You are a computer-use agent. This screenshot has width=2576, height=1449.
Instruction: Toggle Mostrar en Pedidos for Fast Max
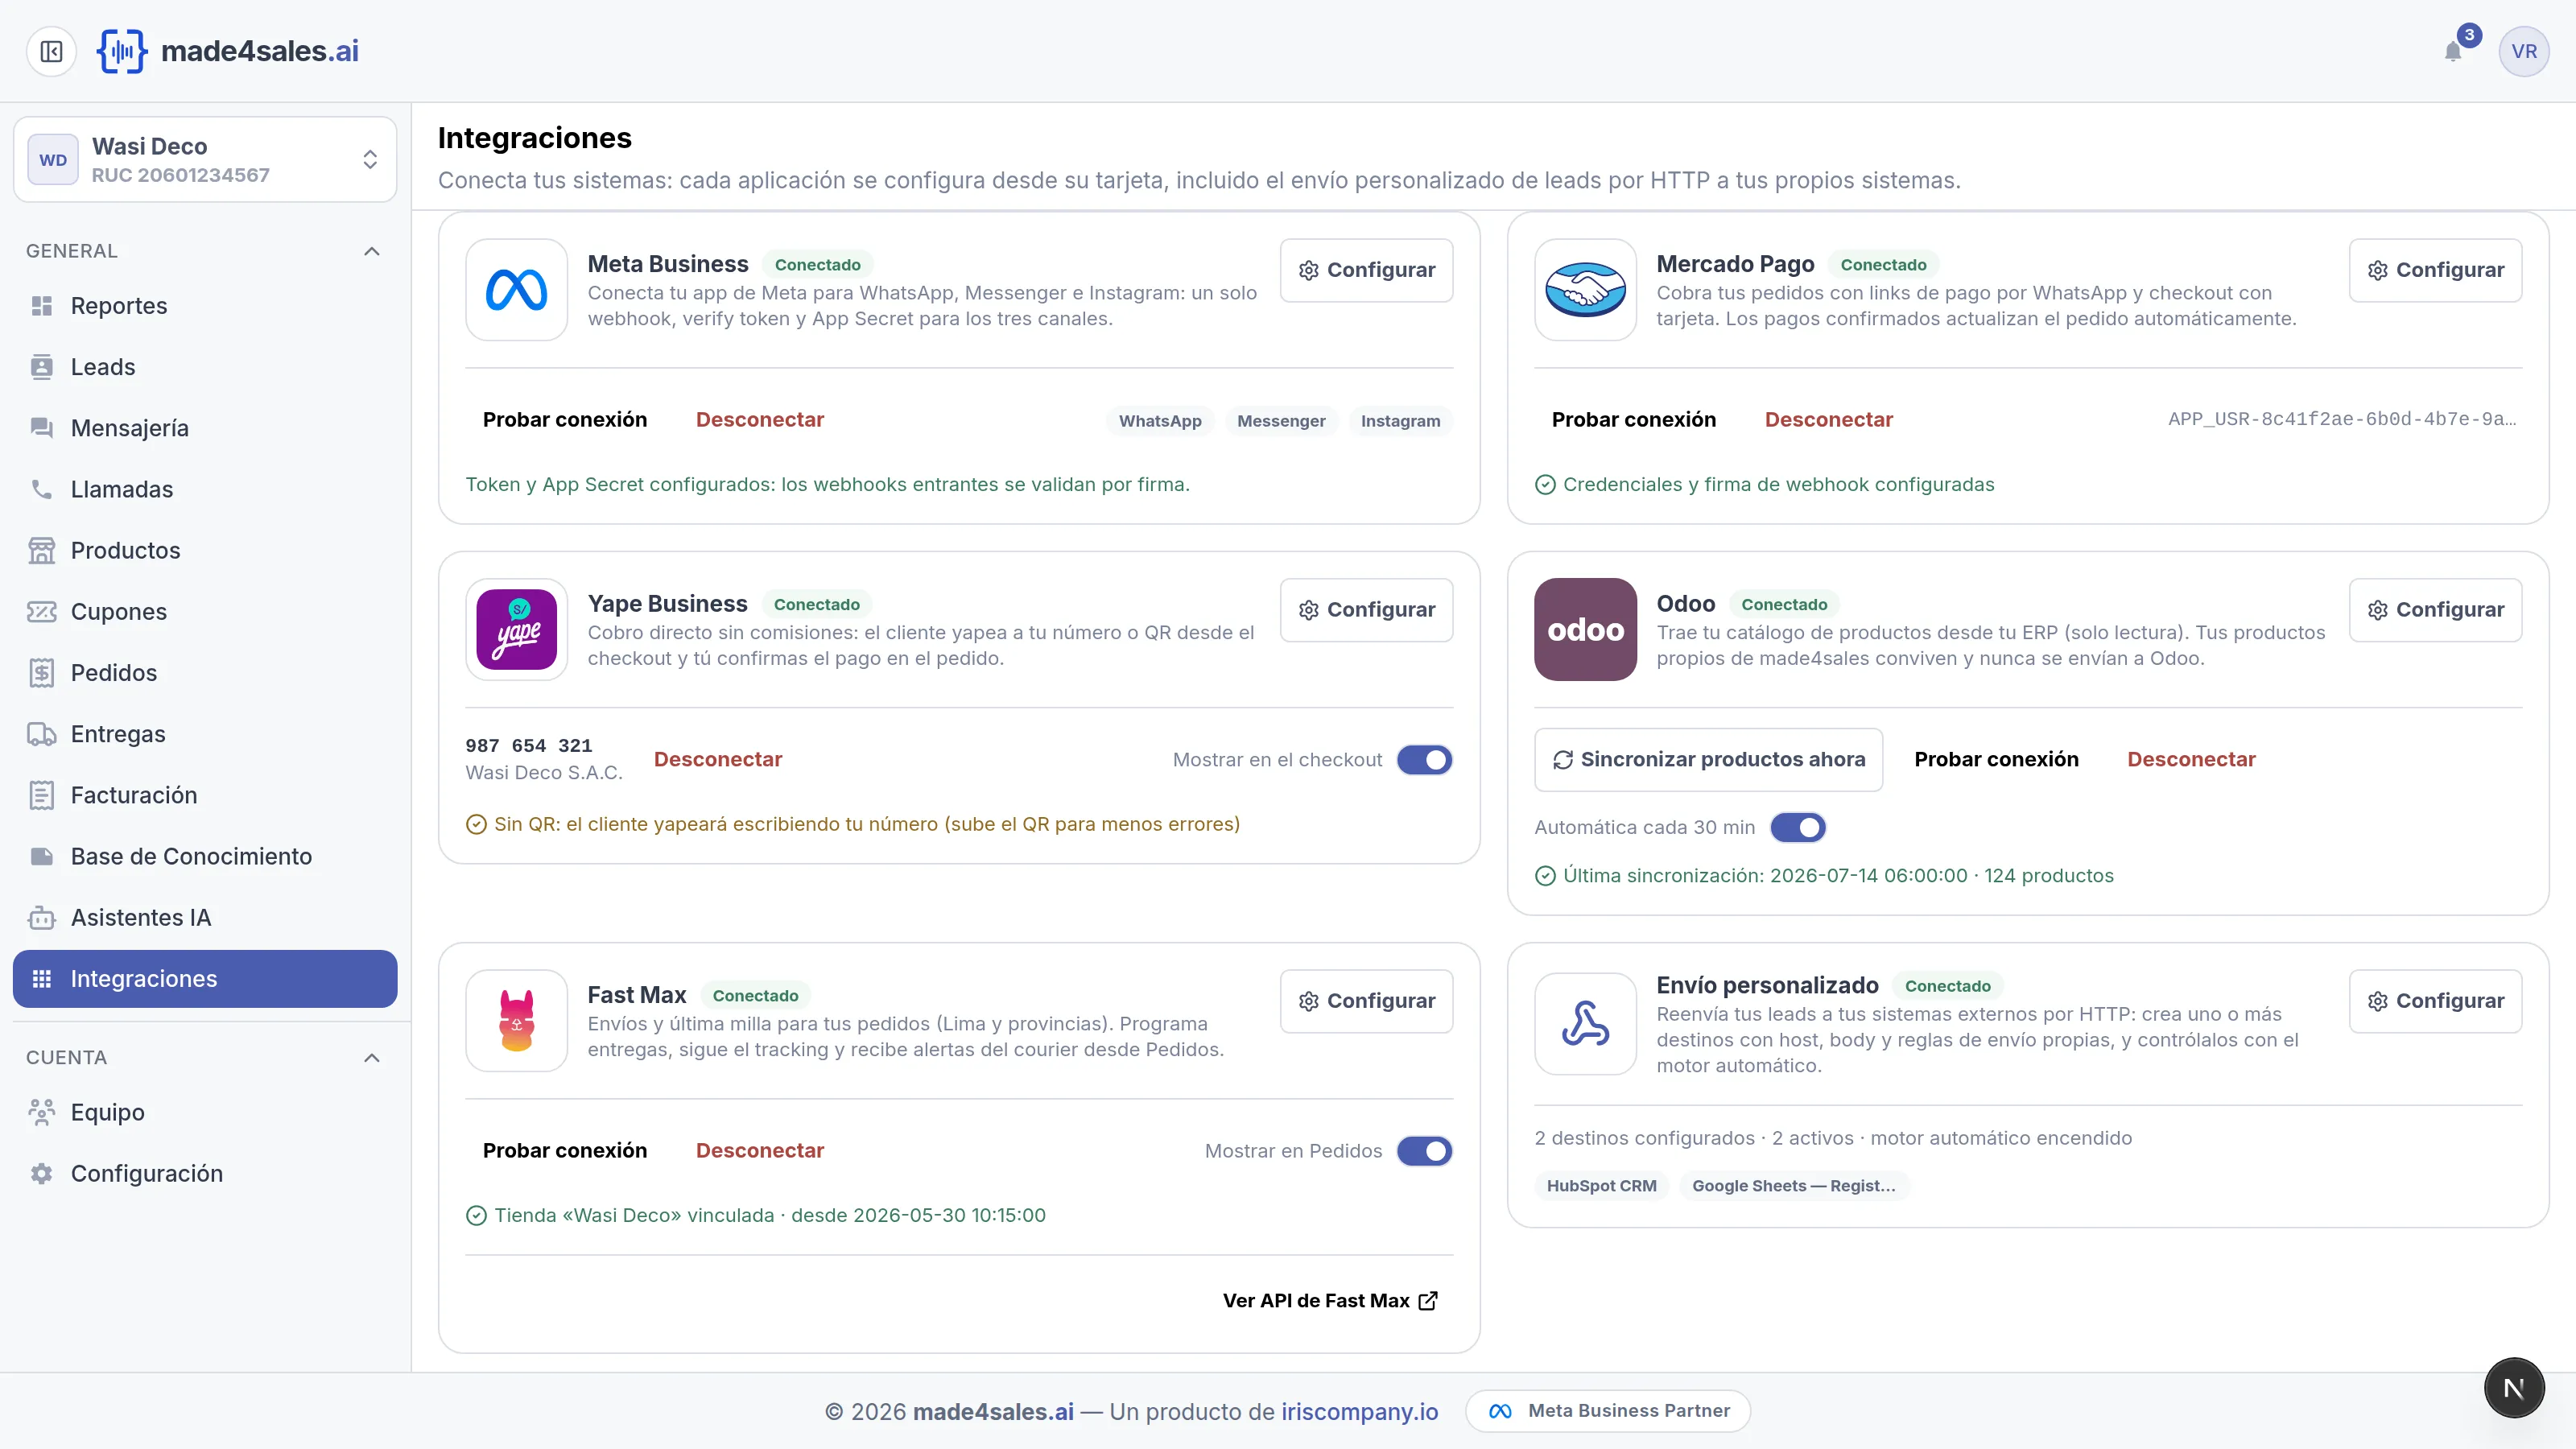[1424, 1151]
